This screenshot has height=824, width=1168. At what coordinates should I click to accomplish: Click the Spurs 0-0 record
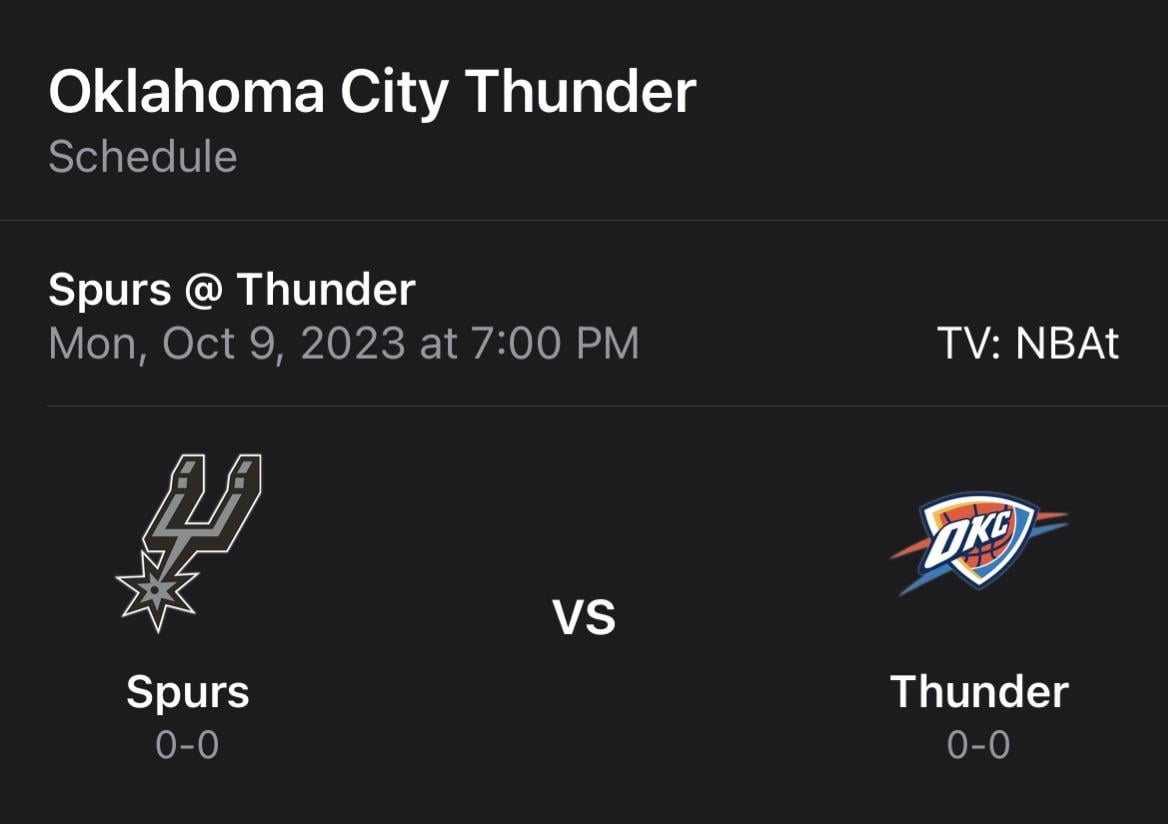click(187, 746)
